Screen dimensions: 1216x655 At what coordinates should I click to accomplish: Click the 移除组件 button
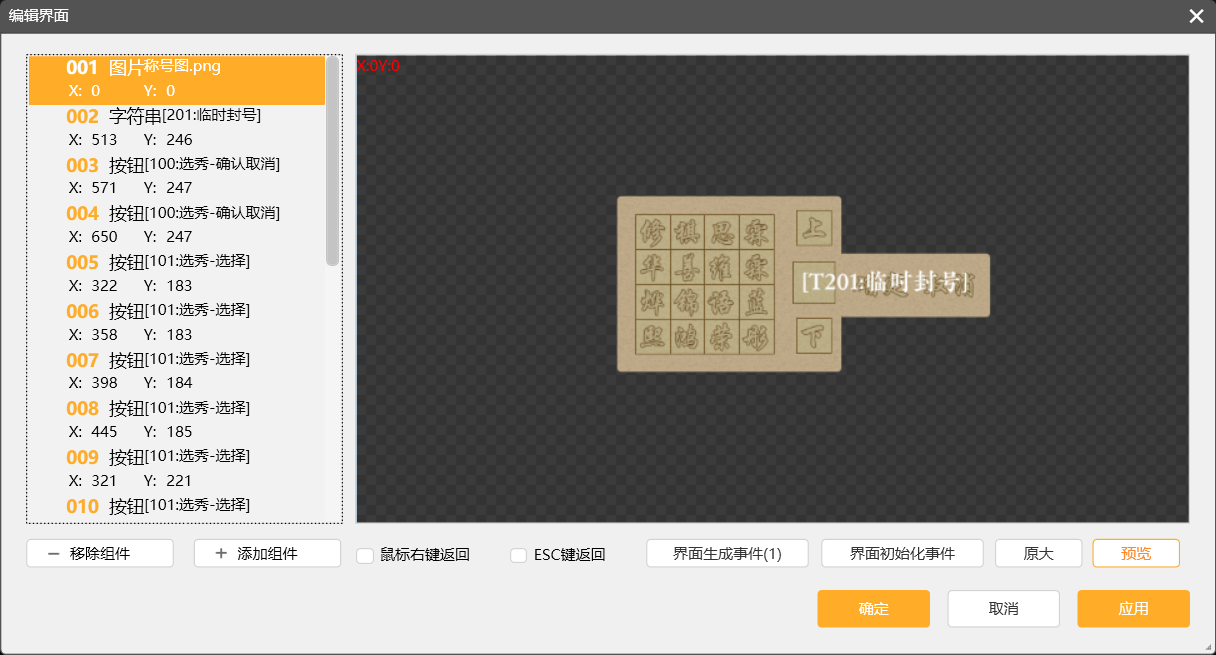point(100,554)
